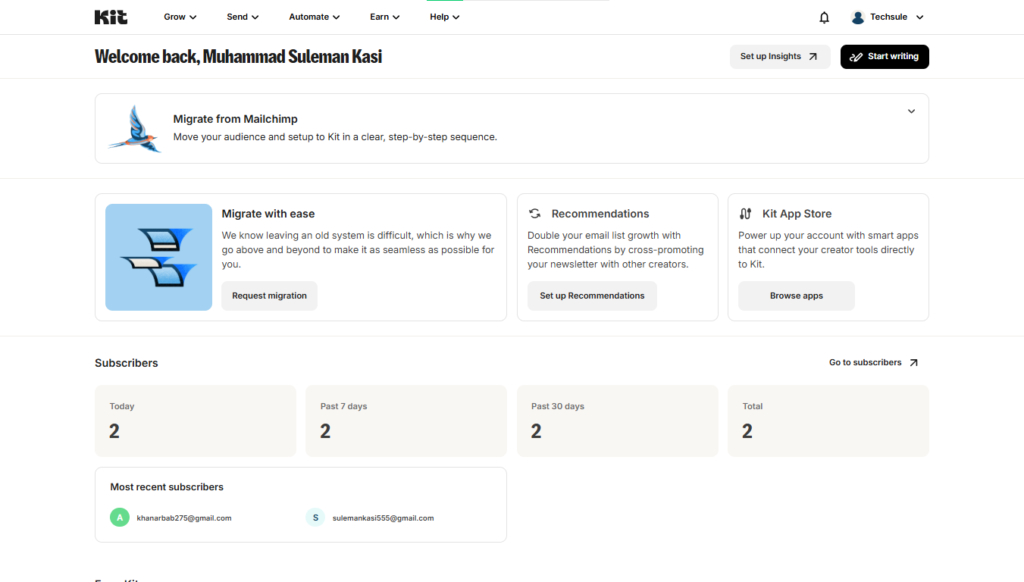Screen dimensions: 1024x582
Task: Click the Migrate from Mailchimp heading
Action: pyautogui.click(x=235, y=119)
